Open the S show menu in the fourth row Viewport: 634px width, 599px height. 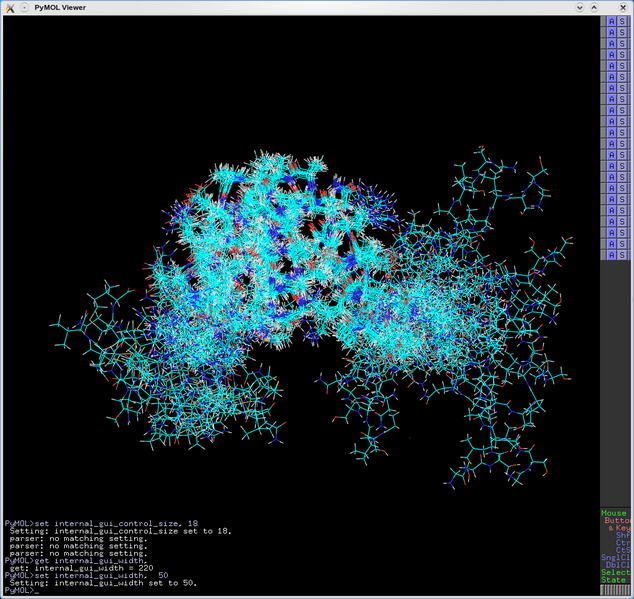[623, 54]
